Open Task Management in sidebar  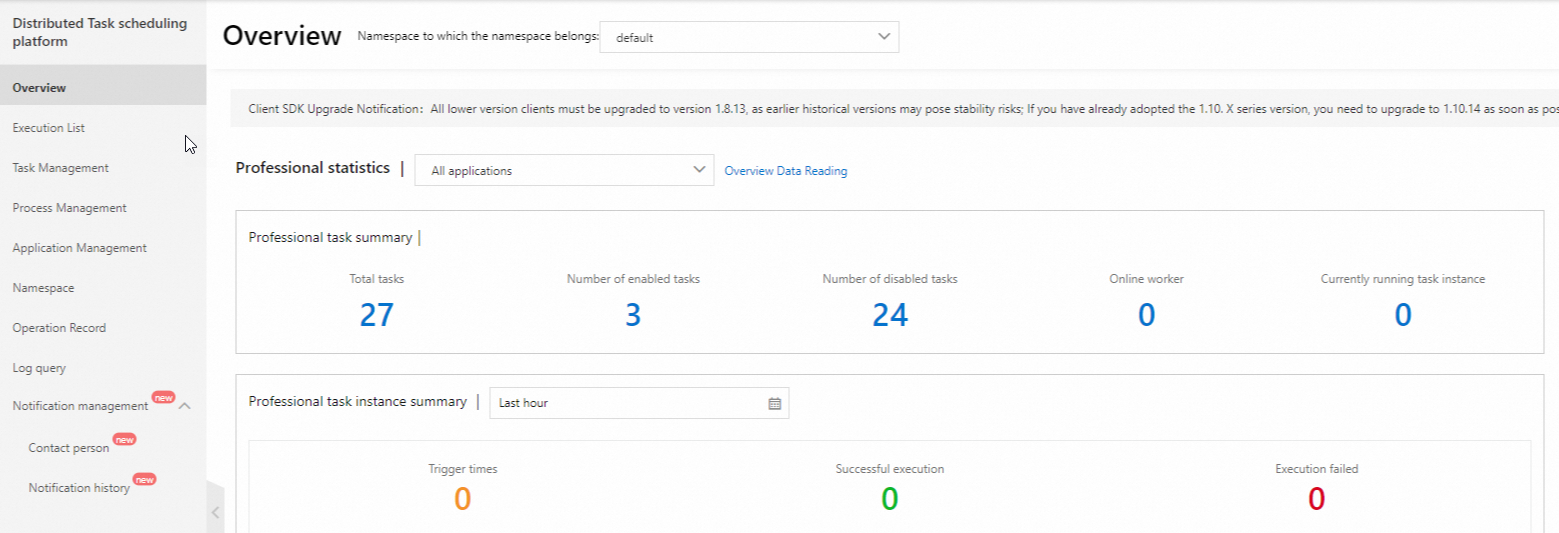tap(61, 168)
